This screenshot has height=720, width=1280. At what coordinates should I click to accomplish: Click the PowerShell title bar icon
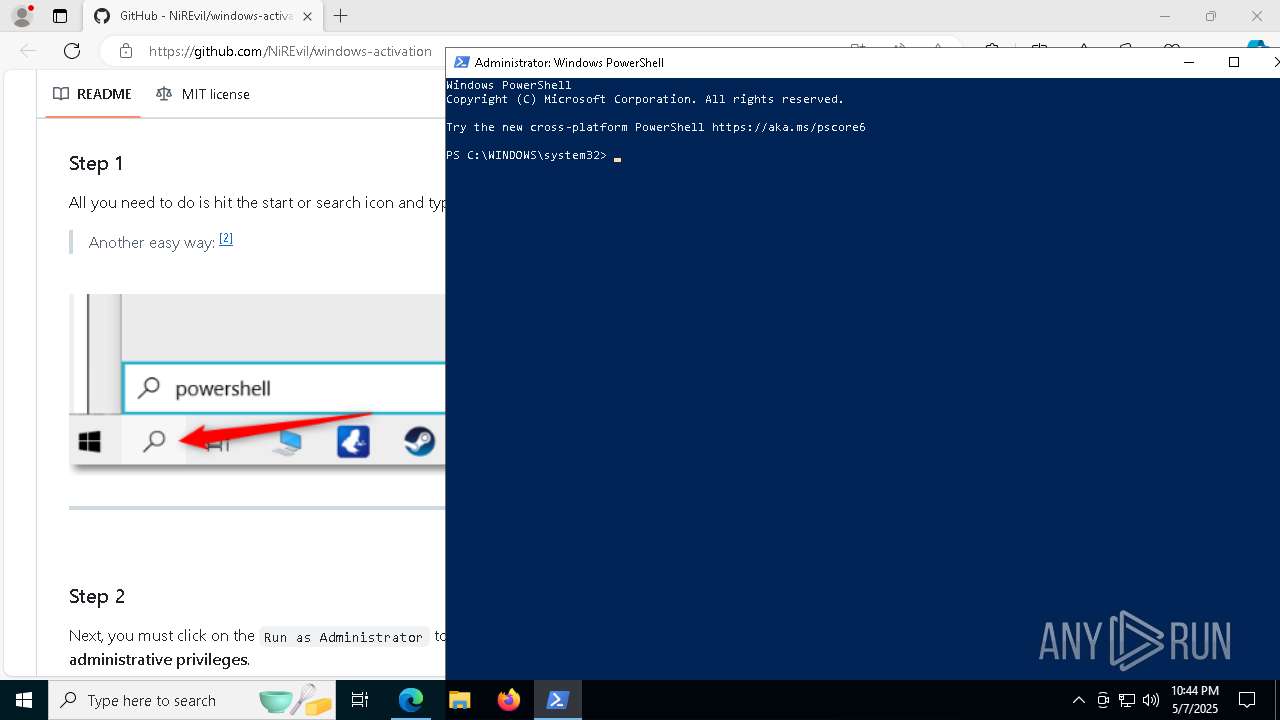461,62
